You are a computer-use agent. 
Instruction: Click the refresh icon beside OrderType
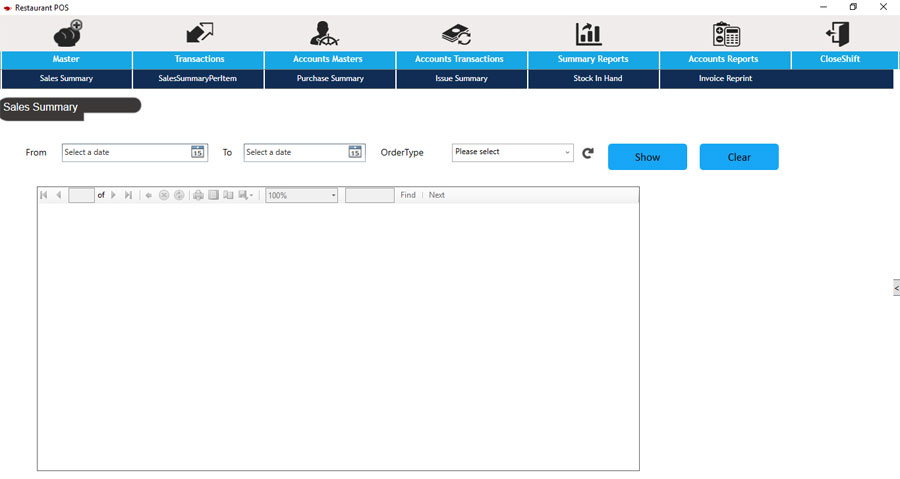(588, 153)
